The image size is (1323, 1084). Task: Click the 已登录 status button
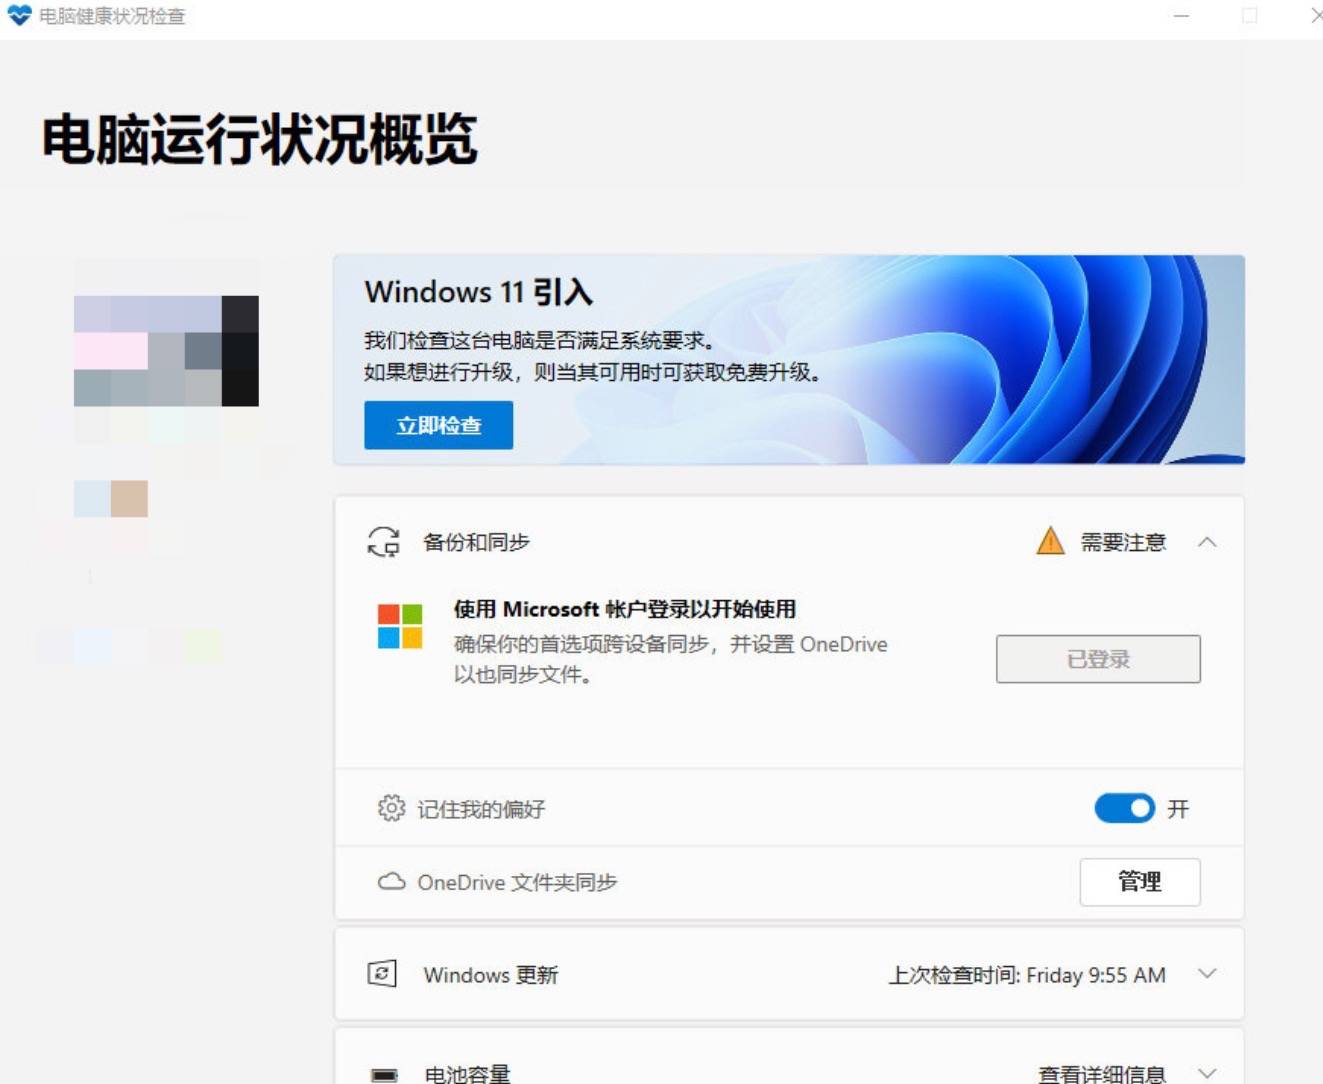pyautogui.click(x=1097, y=658)
